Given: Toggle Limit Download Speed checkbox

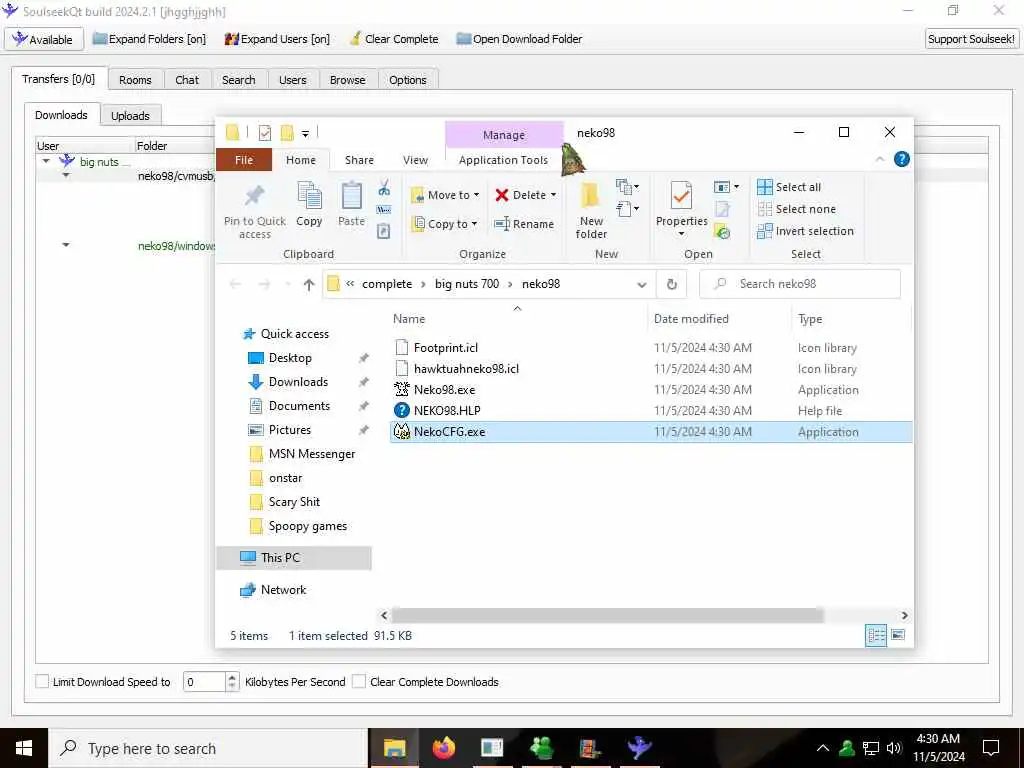Looking at the screenshot, I should point(42,682).
